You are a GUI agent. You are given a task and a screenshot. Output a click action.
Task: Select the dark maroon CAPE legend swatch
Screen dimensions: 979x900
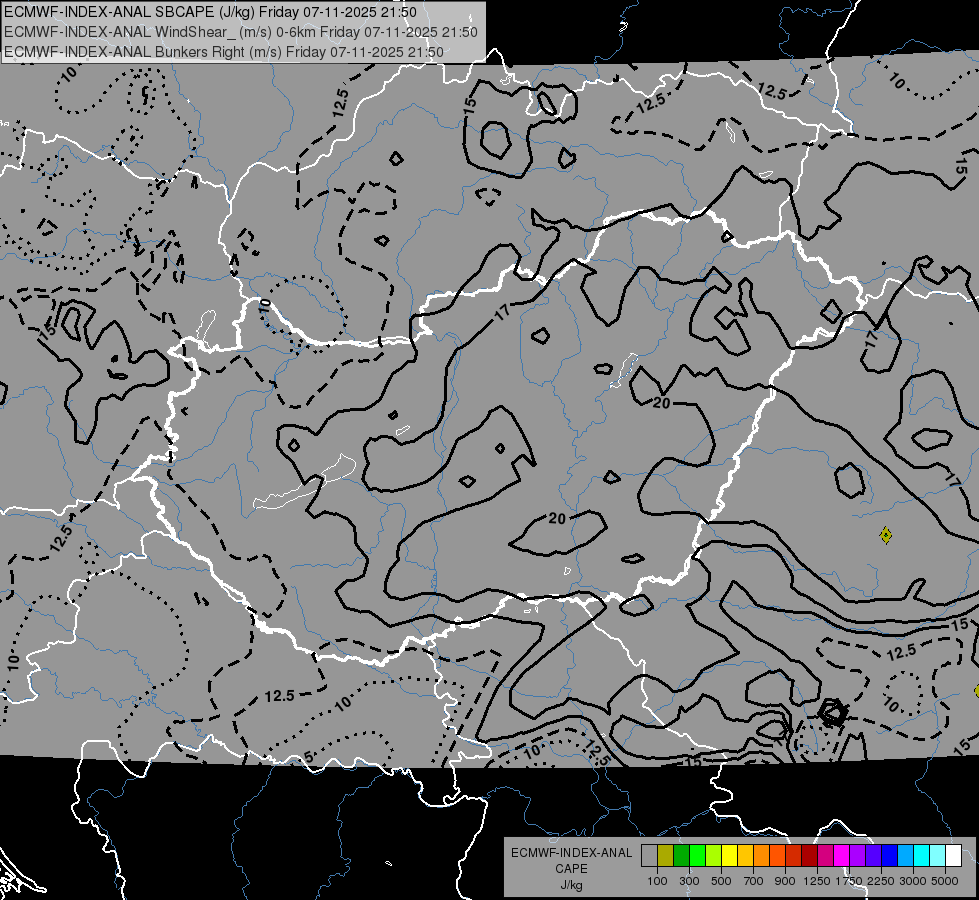(809, 856)
